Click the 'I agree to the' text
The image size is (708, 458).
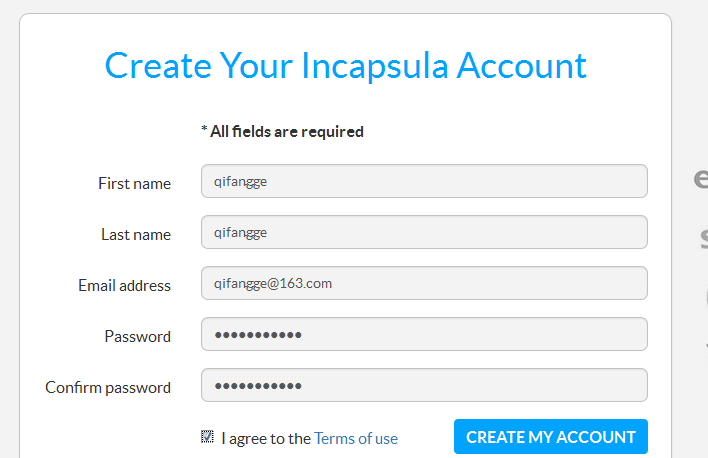(266, 439)
